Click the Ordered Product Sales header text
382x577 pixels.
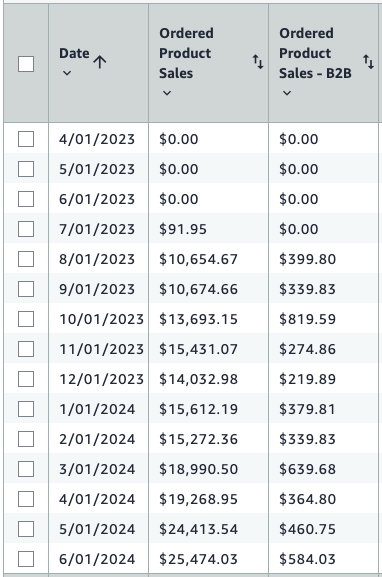click(186, 53)
